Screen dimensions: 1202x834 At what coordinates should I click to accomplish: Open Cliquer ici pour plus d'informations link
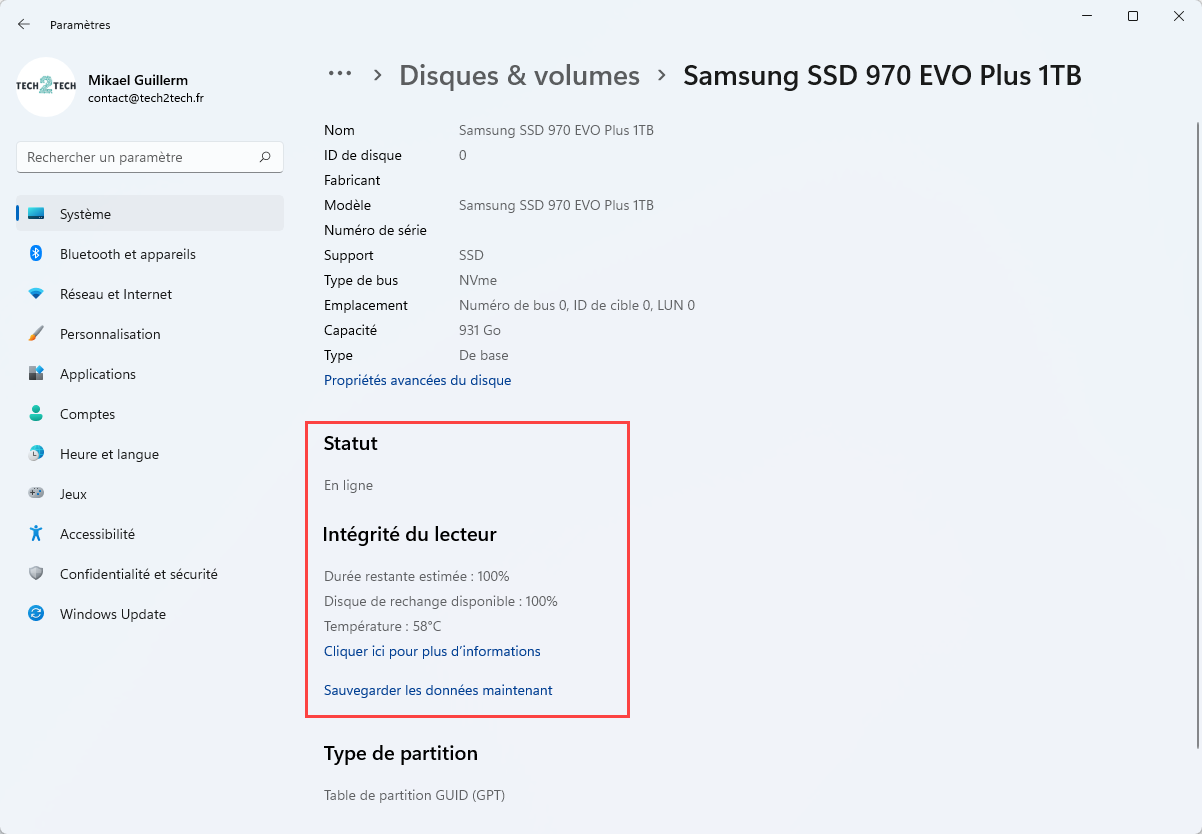click(x=432, y=651)
